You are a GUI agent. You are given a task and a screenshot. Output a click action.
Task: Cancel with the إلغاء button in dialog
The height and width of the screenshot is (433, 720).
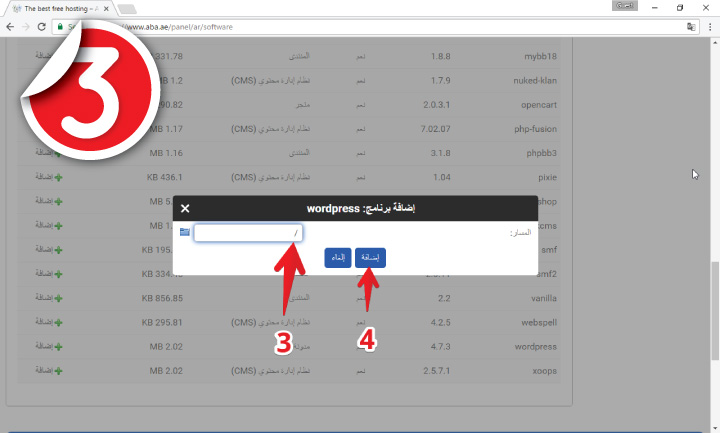tap(338, 258)
